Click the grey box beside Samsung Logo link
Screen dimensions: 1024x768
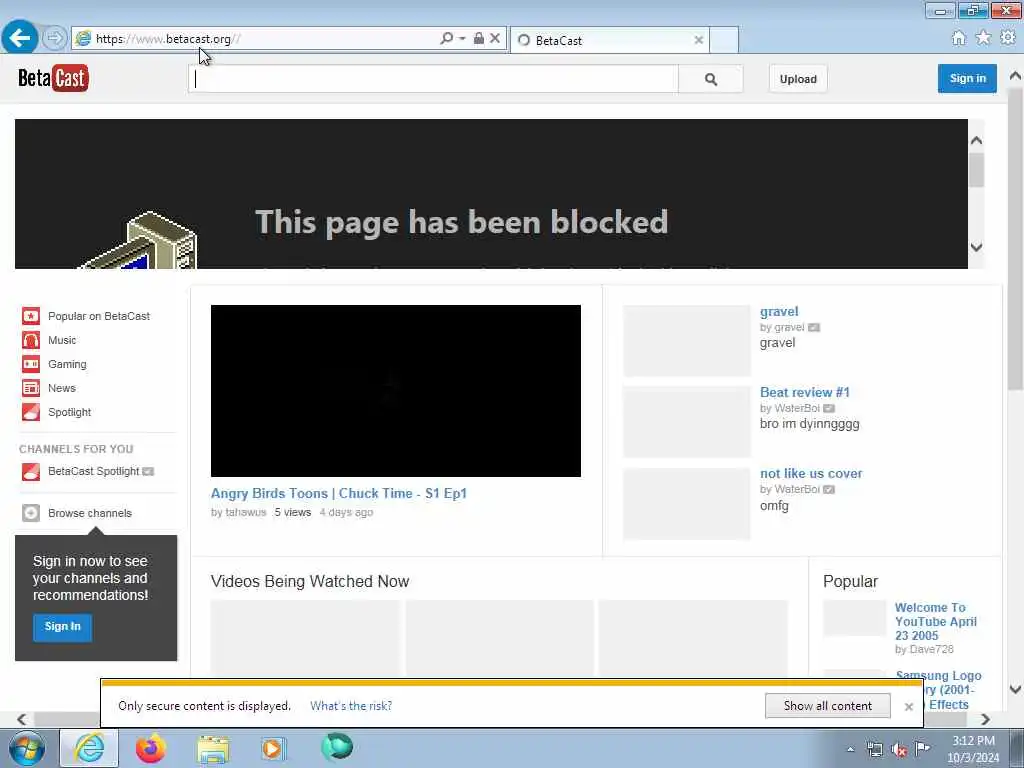click(855, 675)
